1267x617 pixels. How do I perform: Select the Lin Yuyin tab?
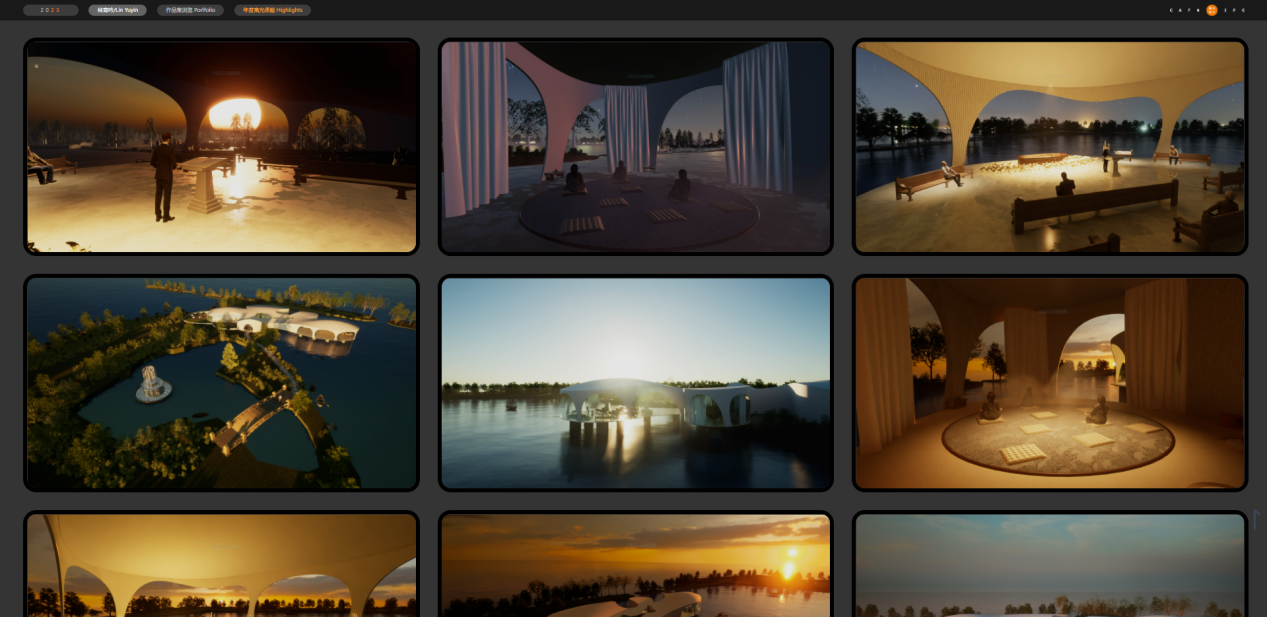click(117, 10)
